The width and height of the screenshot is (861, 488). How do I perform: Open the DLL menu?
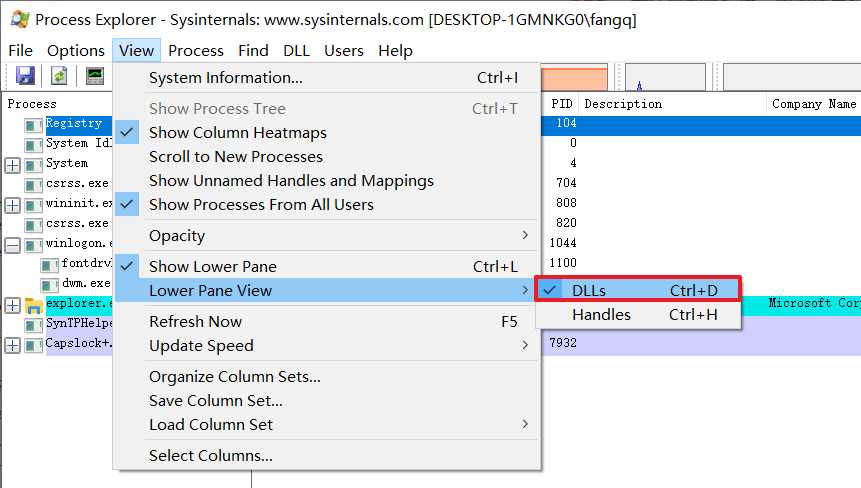(x=297, y=51)
